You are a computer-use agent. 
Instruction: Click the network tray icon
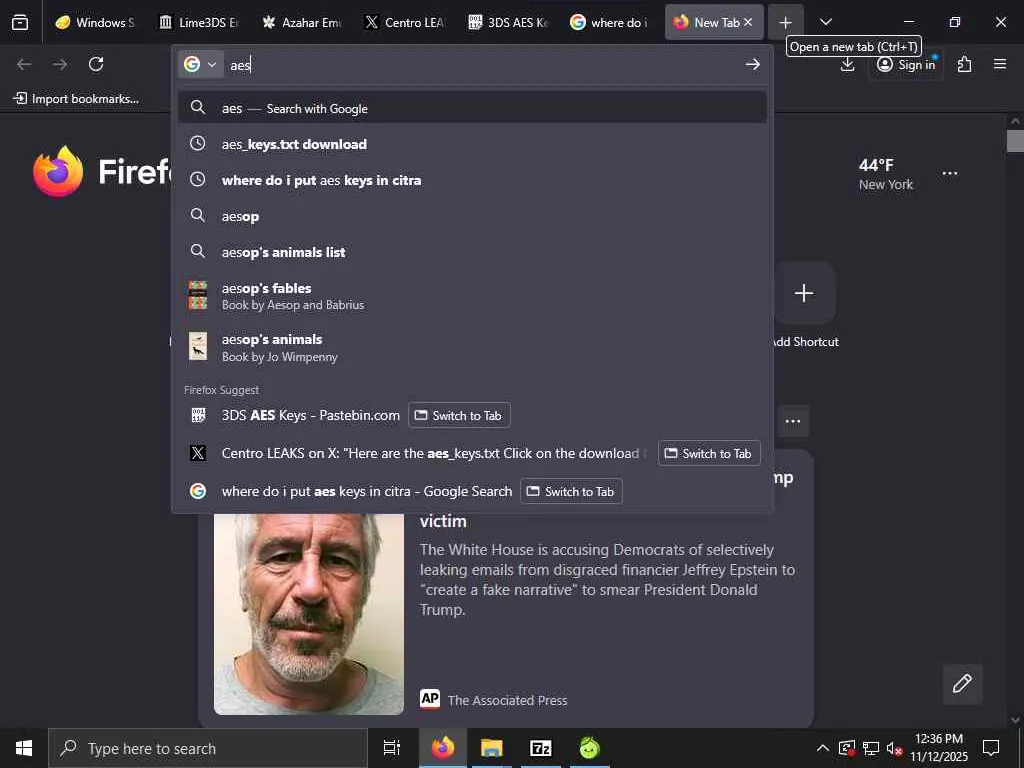click(x=871, y=748)
